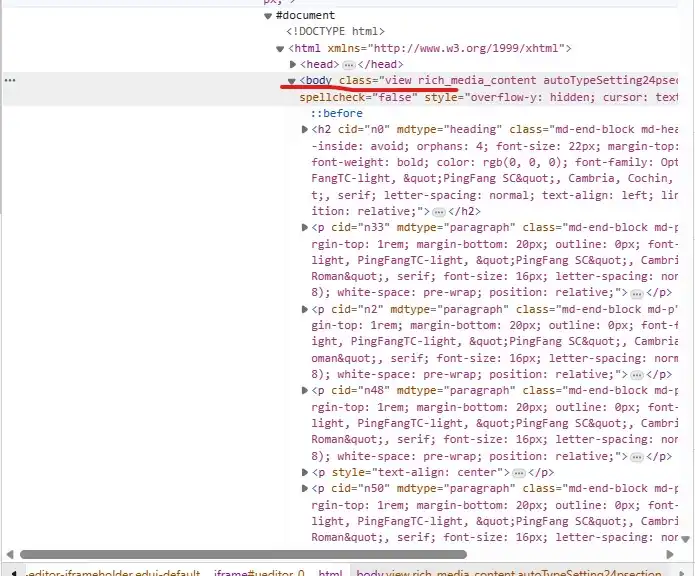Expand the paragraph with cid n48
The image size is (695, 576).
pyautogui.click(x=305, y=390)
